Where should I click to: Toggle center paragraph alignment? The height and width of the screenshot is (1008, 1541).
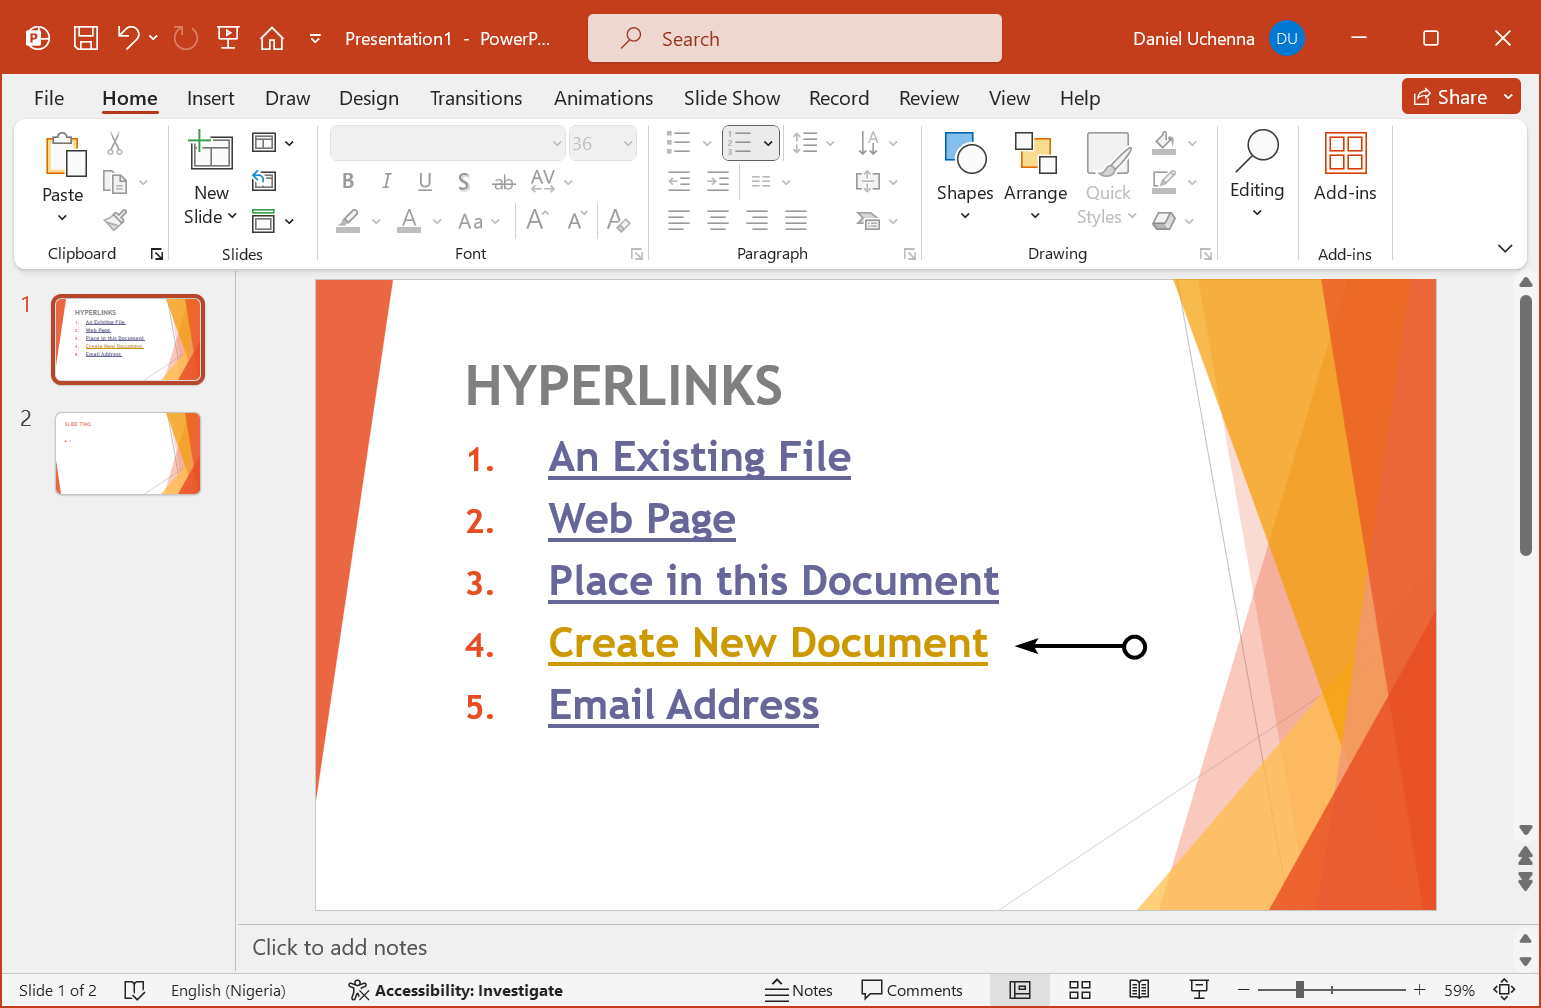tap(717, 219)
